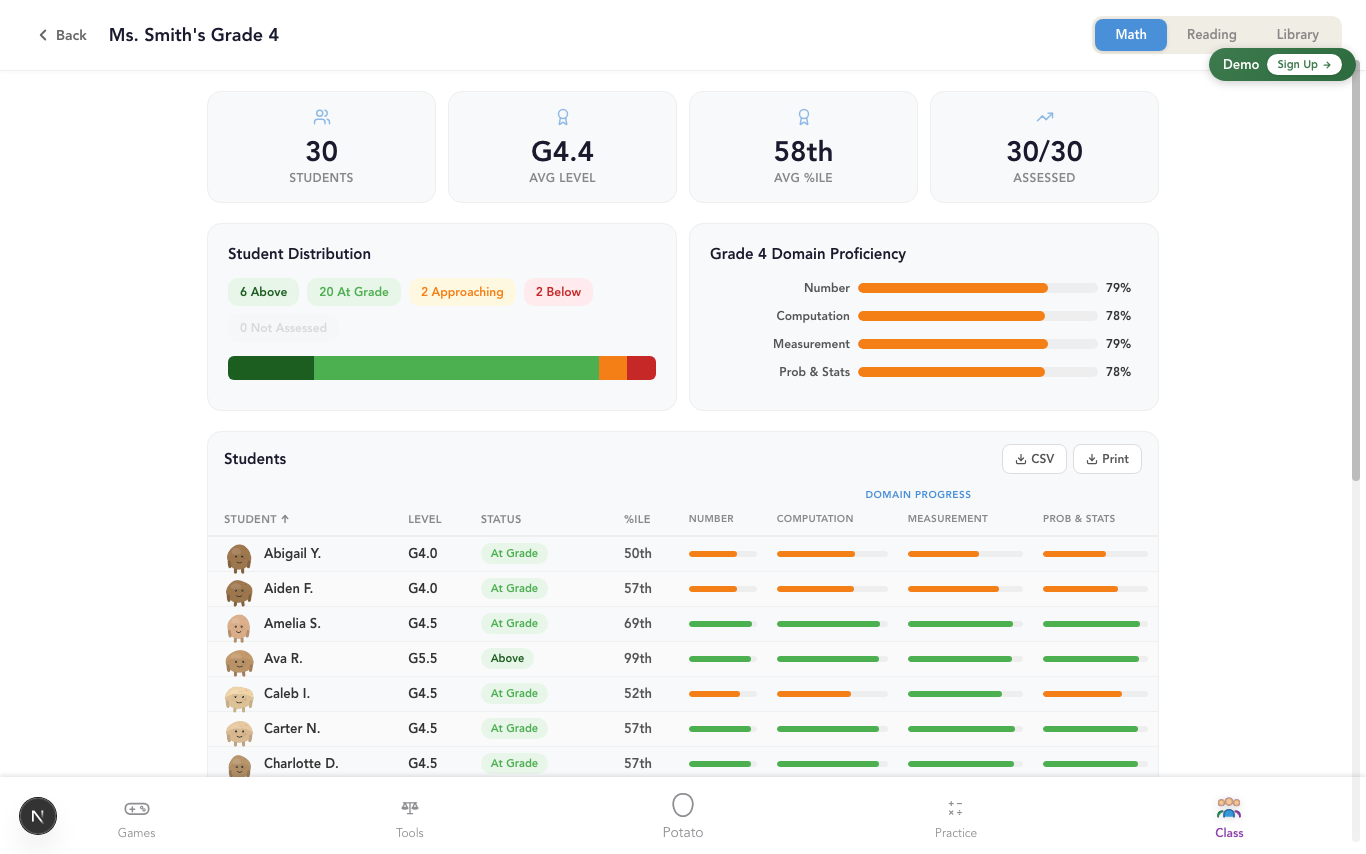The width and height of the screenshot is (1366, 854).
Task: Toggle the 2 Below filter chip
Action: [558, 291]
